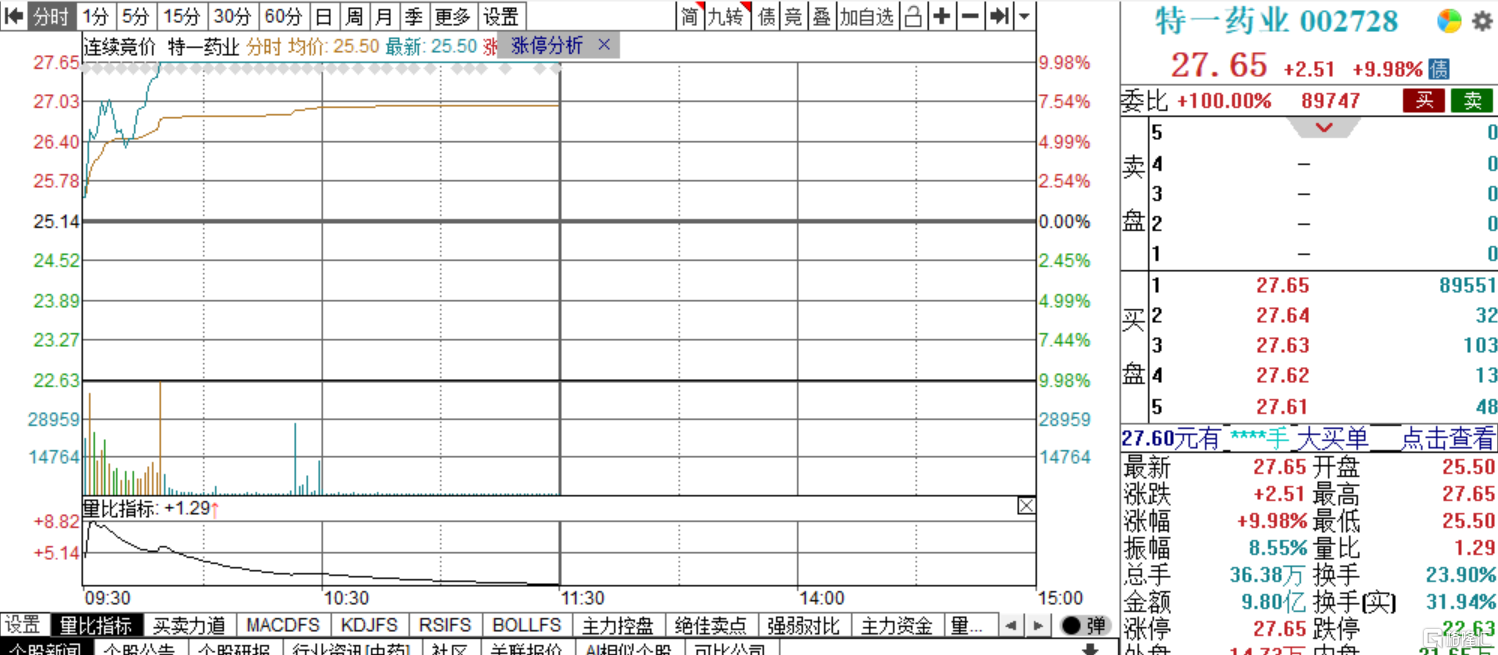Click the 叠 overlay toolbar icon
Viewport: 1498px width, 655px height.
(x=821, y=16)
